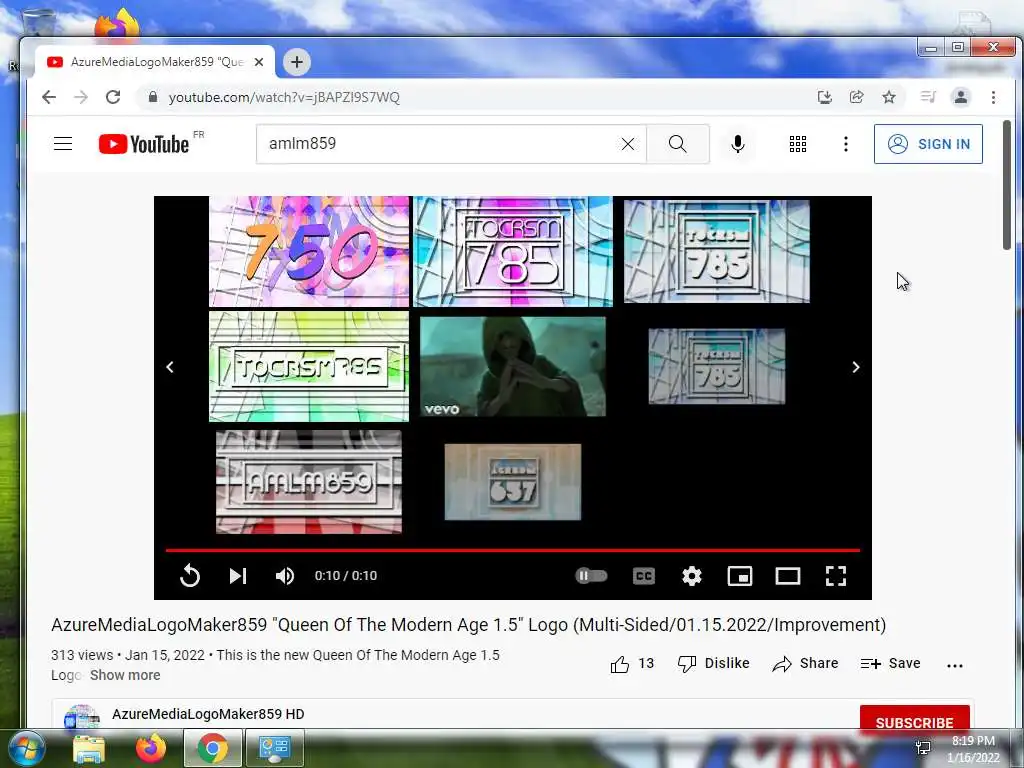Go to YouTube home via logo
Image resolution: width=1024 pixels, height=768 pixels.
click(144, 144)
